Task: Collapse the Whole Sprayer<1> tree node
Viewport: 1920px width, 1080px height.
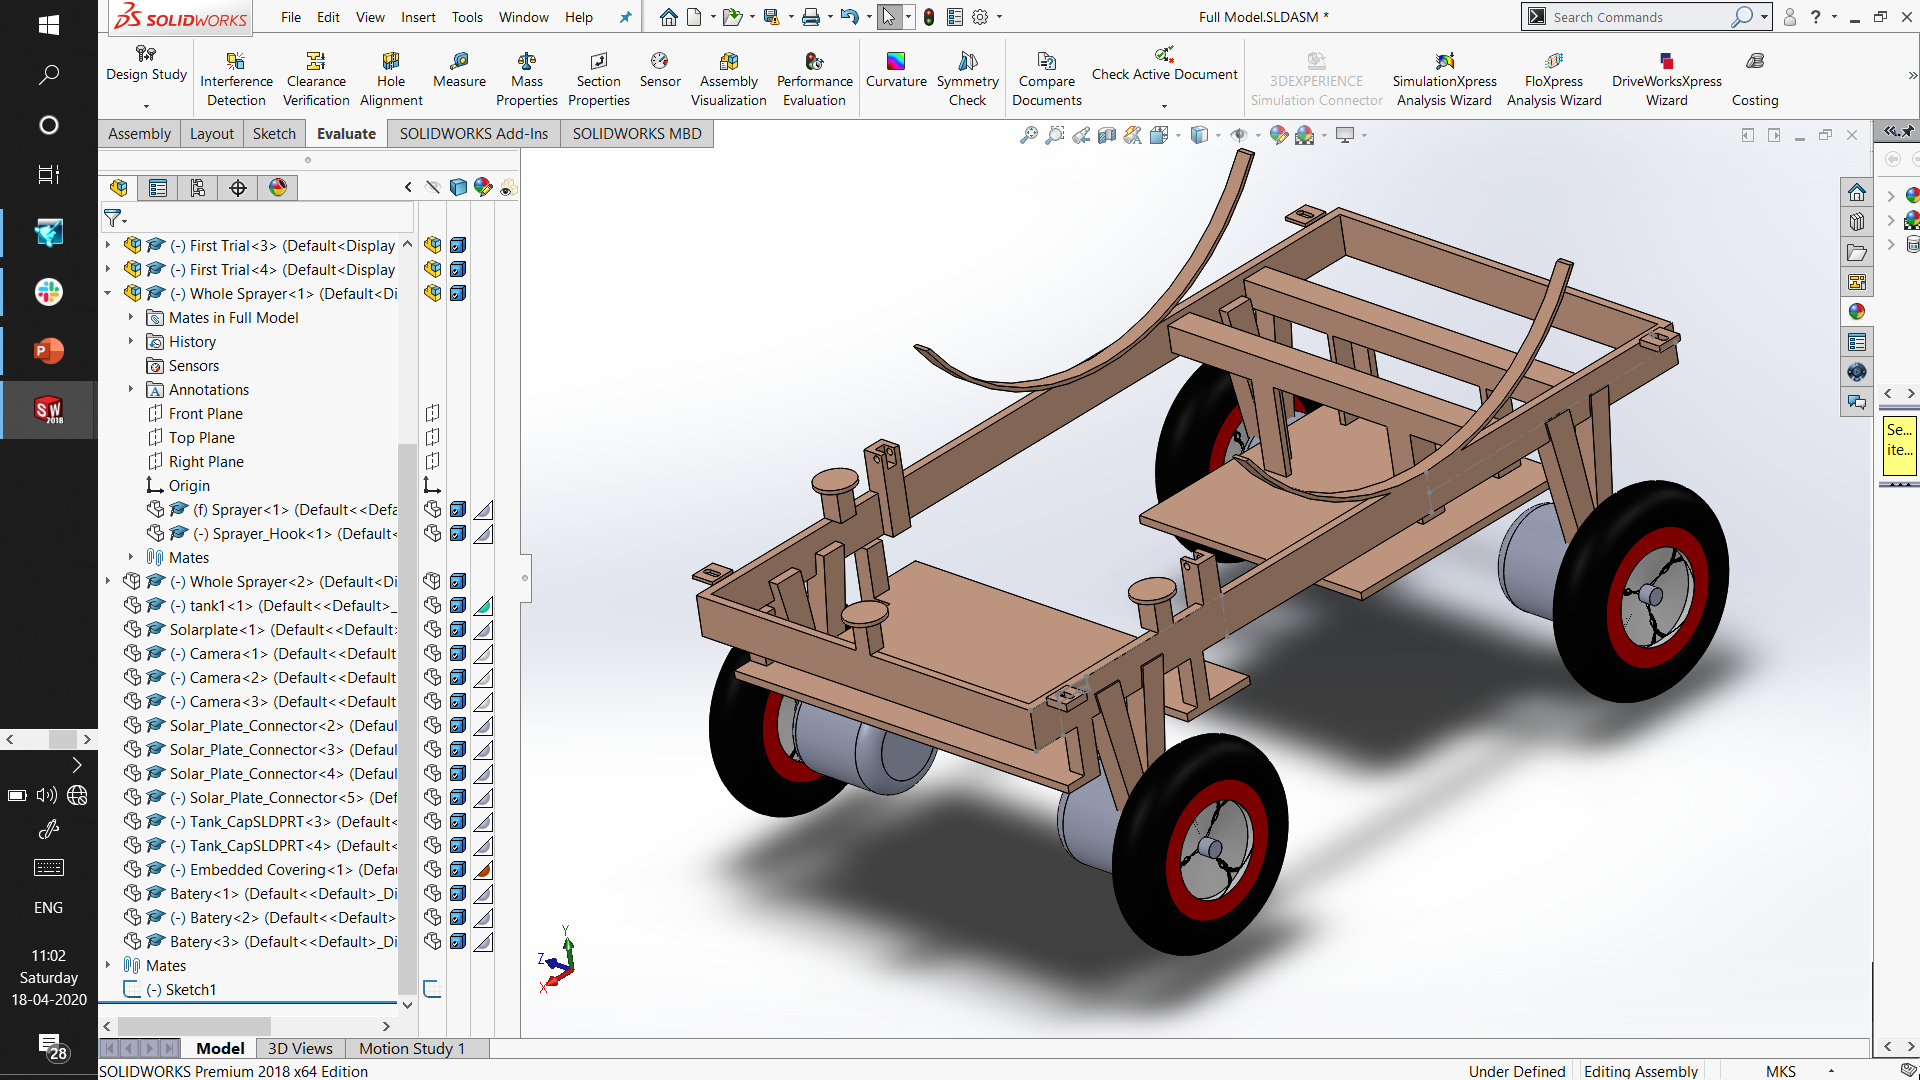Action: [108, 294]
